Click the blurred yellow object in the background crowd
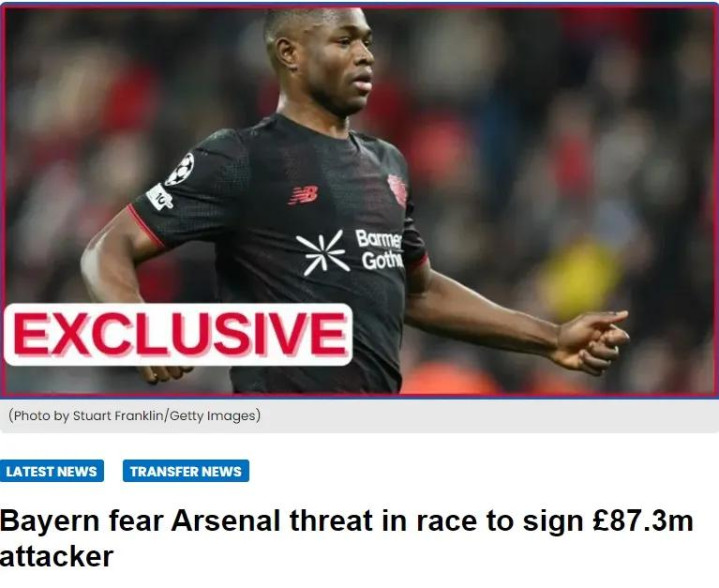Viewport: 719px width, 588px height. point(581,281)
